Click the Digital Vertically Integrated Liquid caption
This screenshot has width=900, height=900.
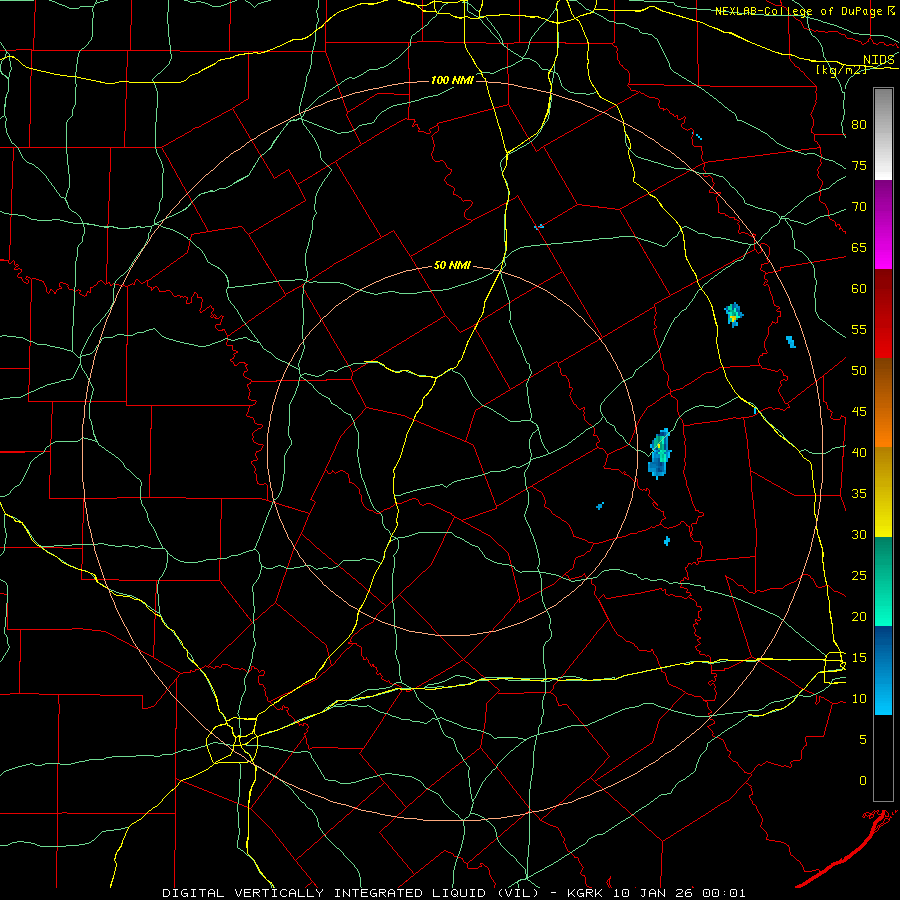point(350,893)
